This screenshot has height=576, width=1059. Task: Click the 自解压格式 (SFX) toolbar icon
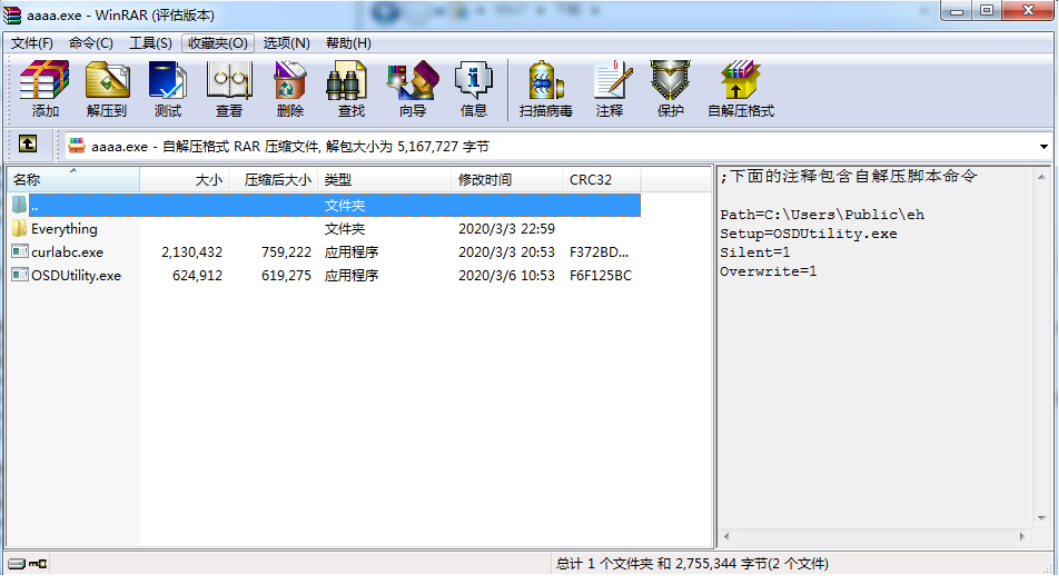click(x=740, y=81)
